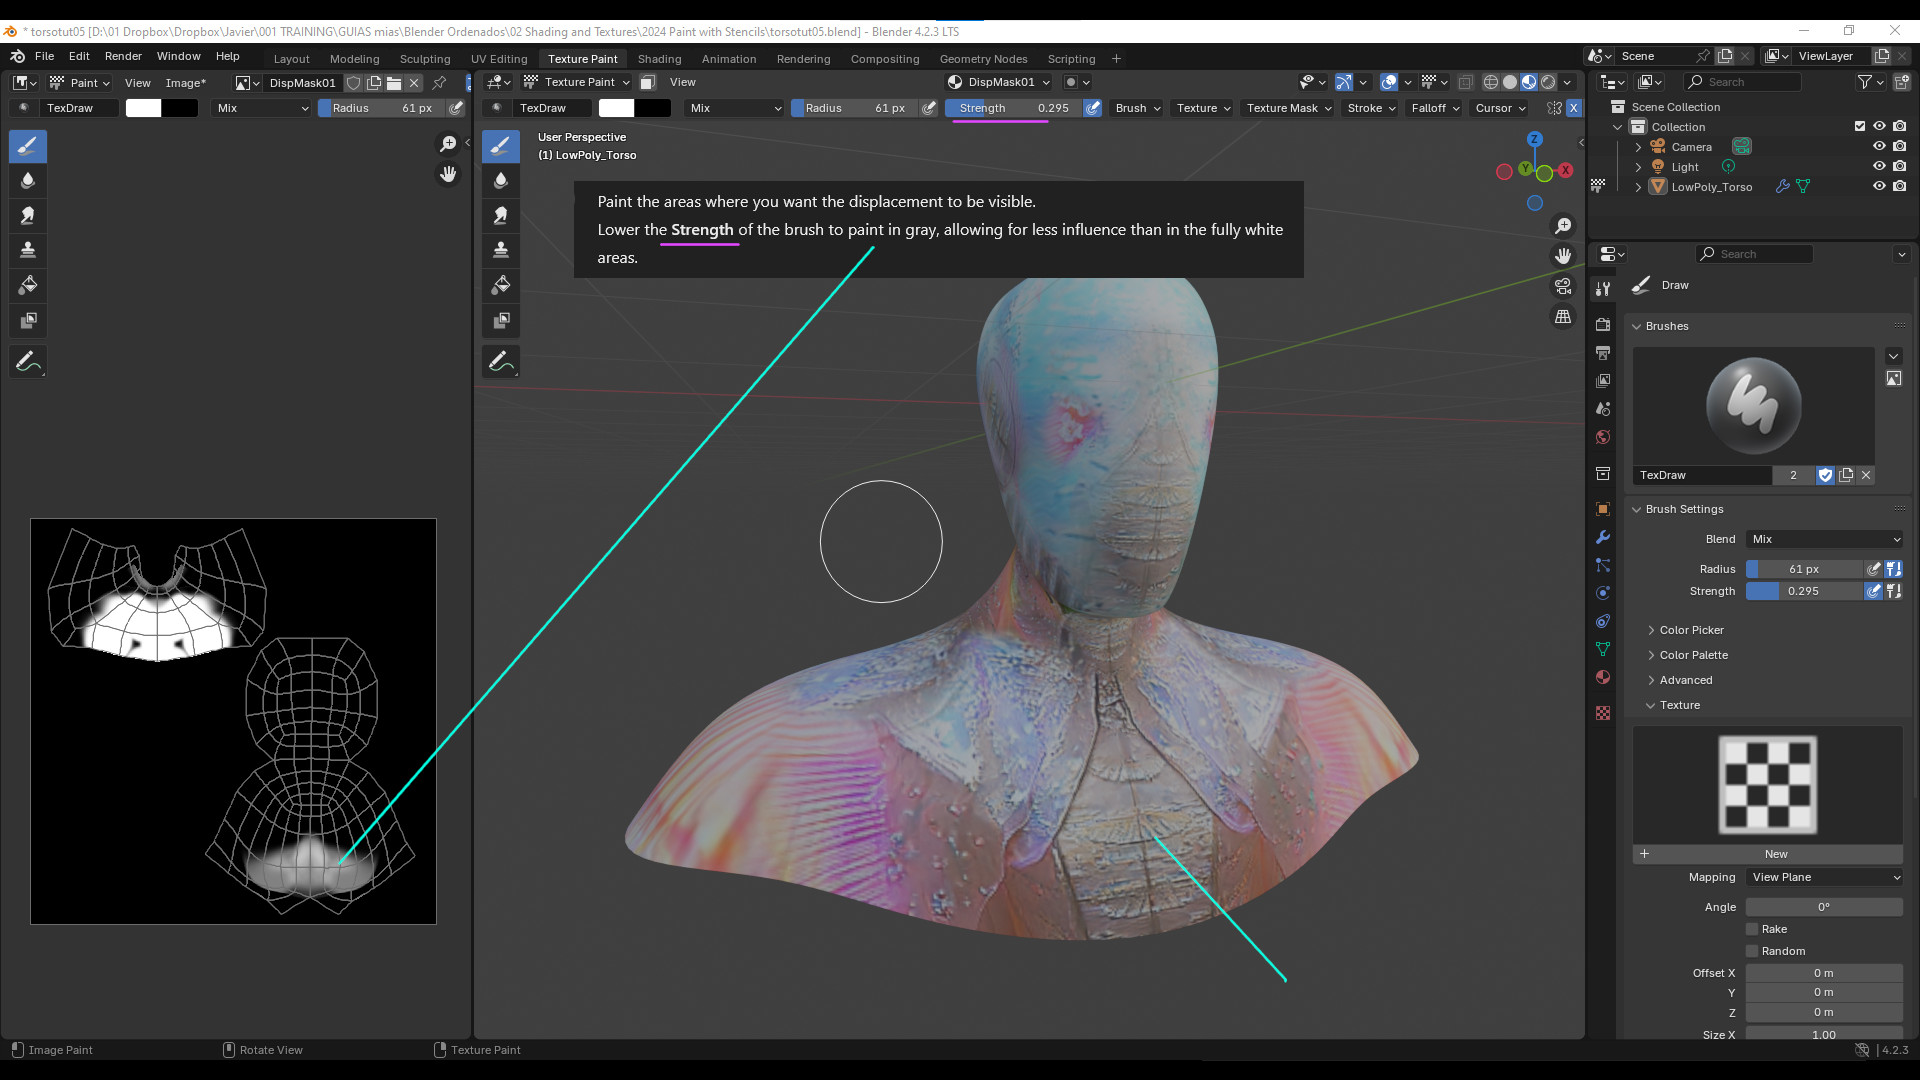
Task: Open the Material properties tab
Action: point(1603,677)
